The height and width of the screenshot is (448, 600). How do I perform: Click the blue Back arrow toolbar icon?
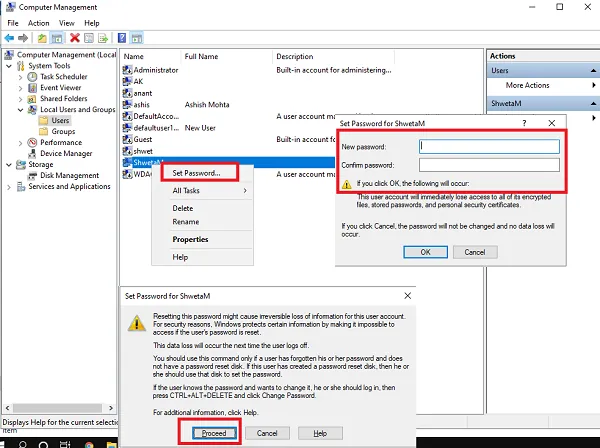(9, 38)
